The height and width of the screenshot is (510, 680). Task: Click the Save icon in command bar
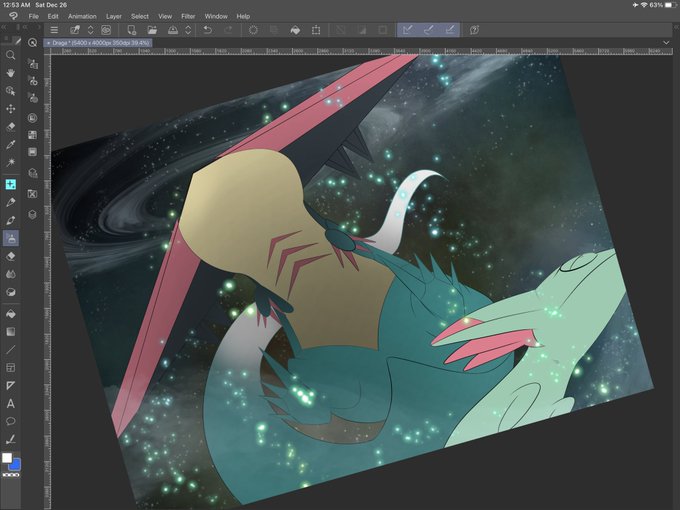click(173, 30)
